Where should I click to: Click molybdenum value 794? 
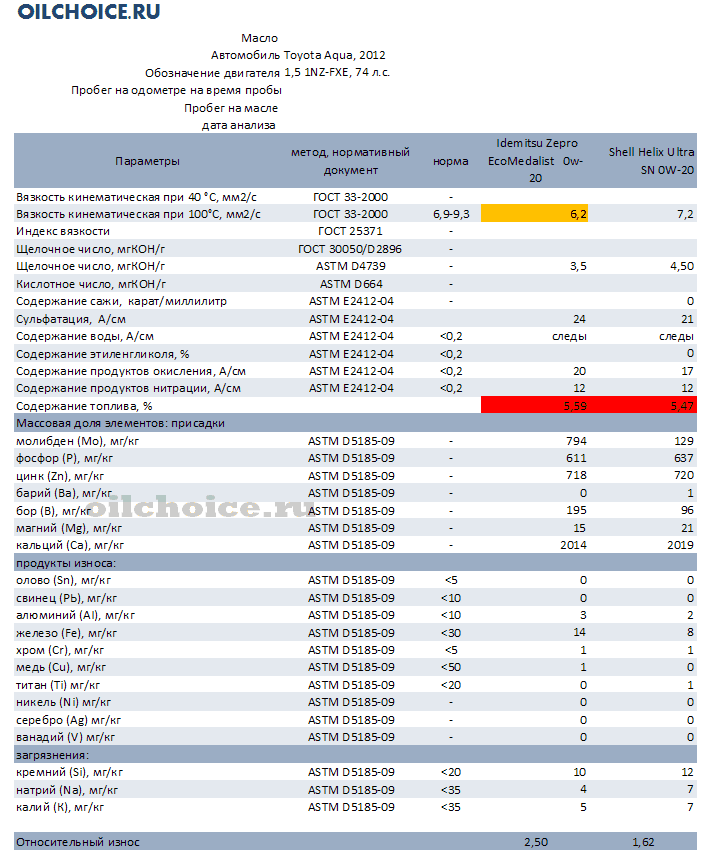tap(576, 441)
